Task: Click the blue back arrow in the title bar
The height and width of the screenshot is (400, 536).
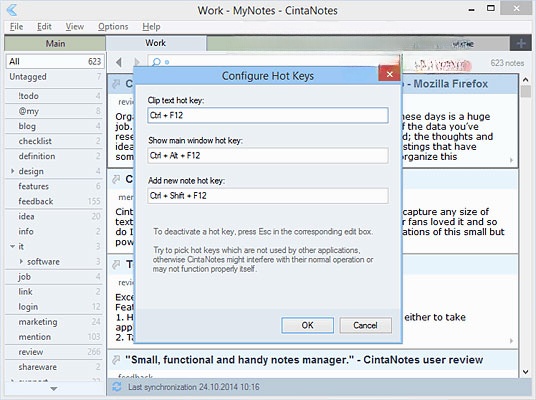Action: (12, 10)
